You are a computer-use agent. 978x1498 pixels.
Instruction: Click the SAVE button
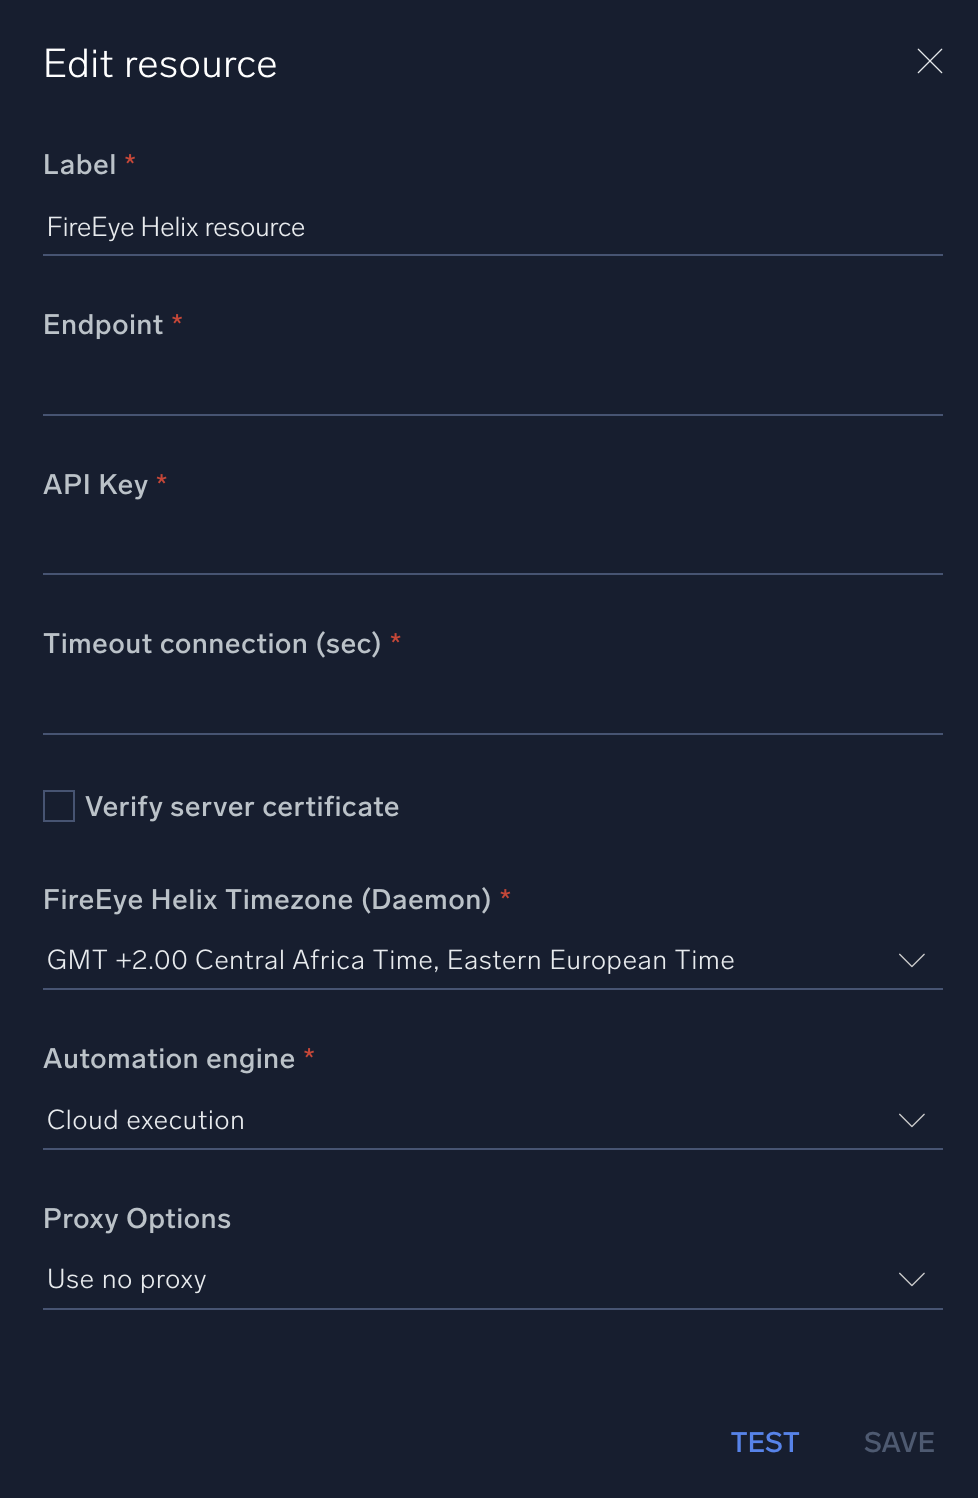click(898, 1441)
